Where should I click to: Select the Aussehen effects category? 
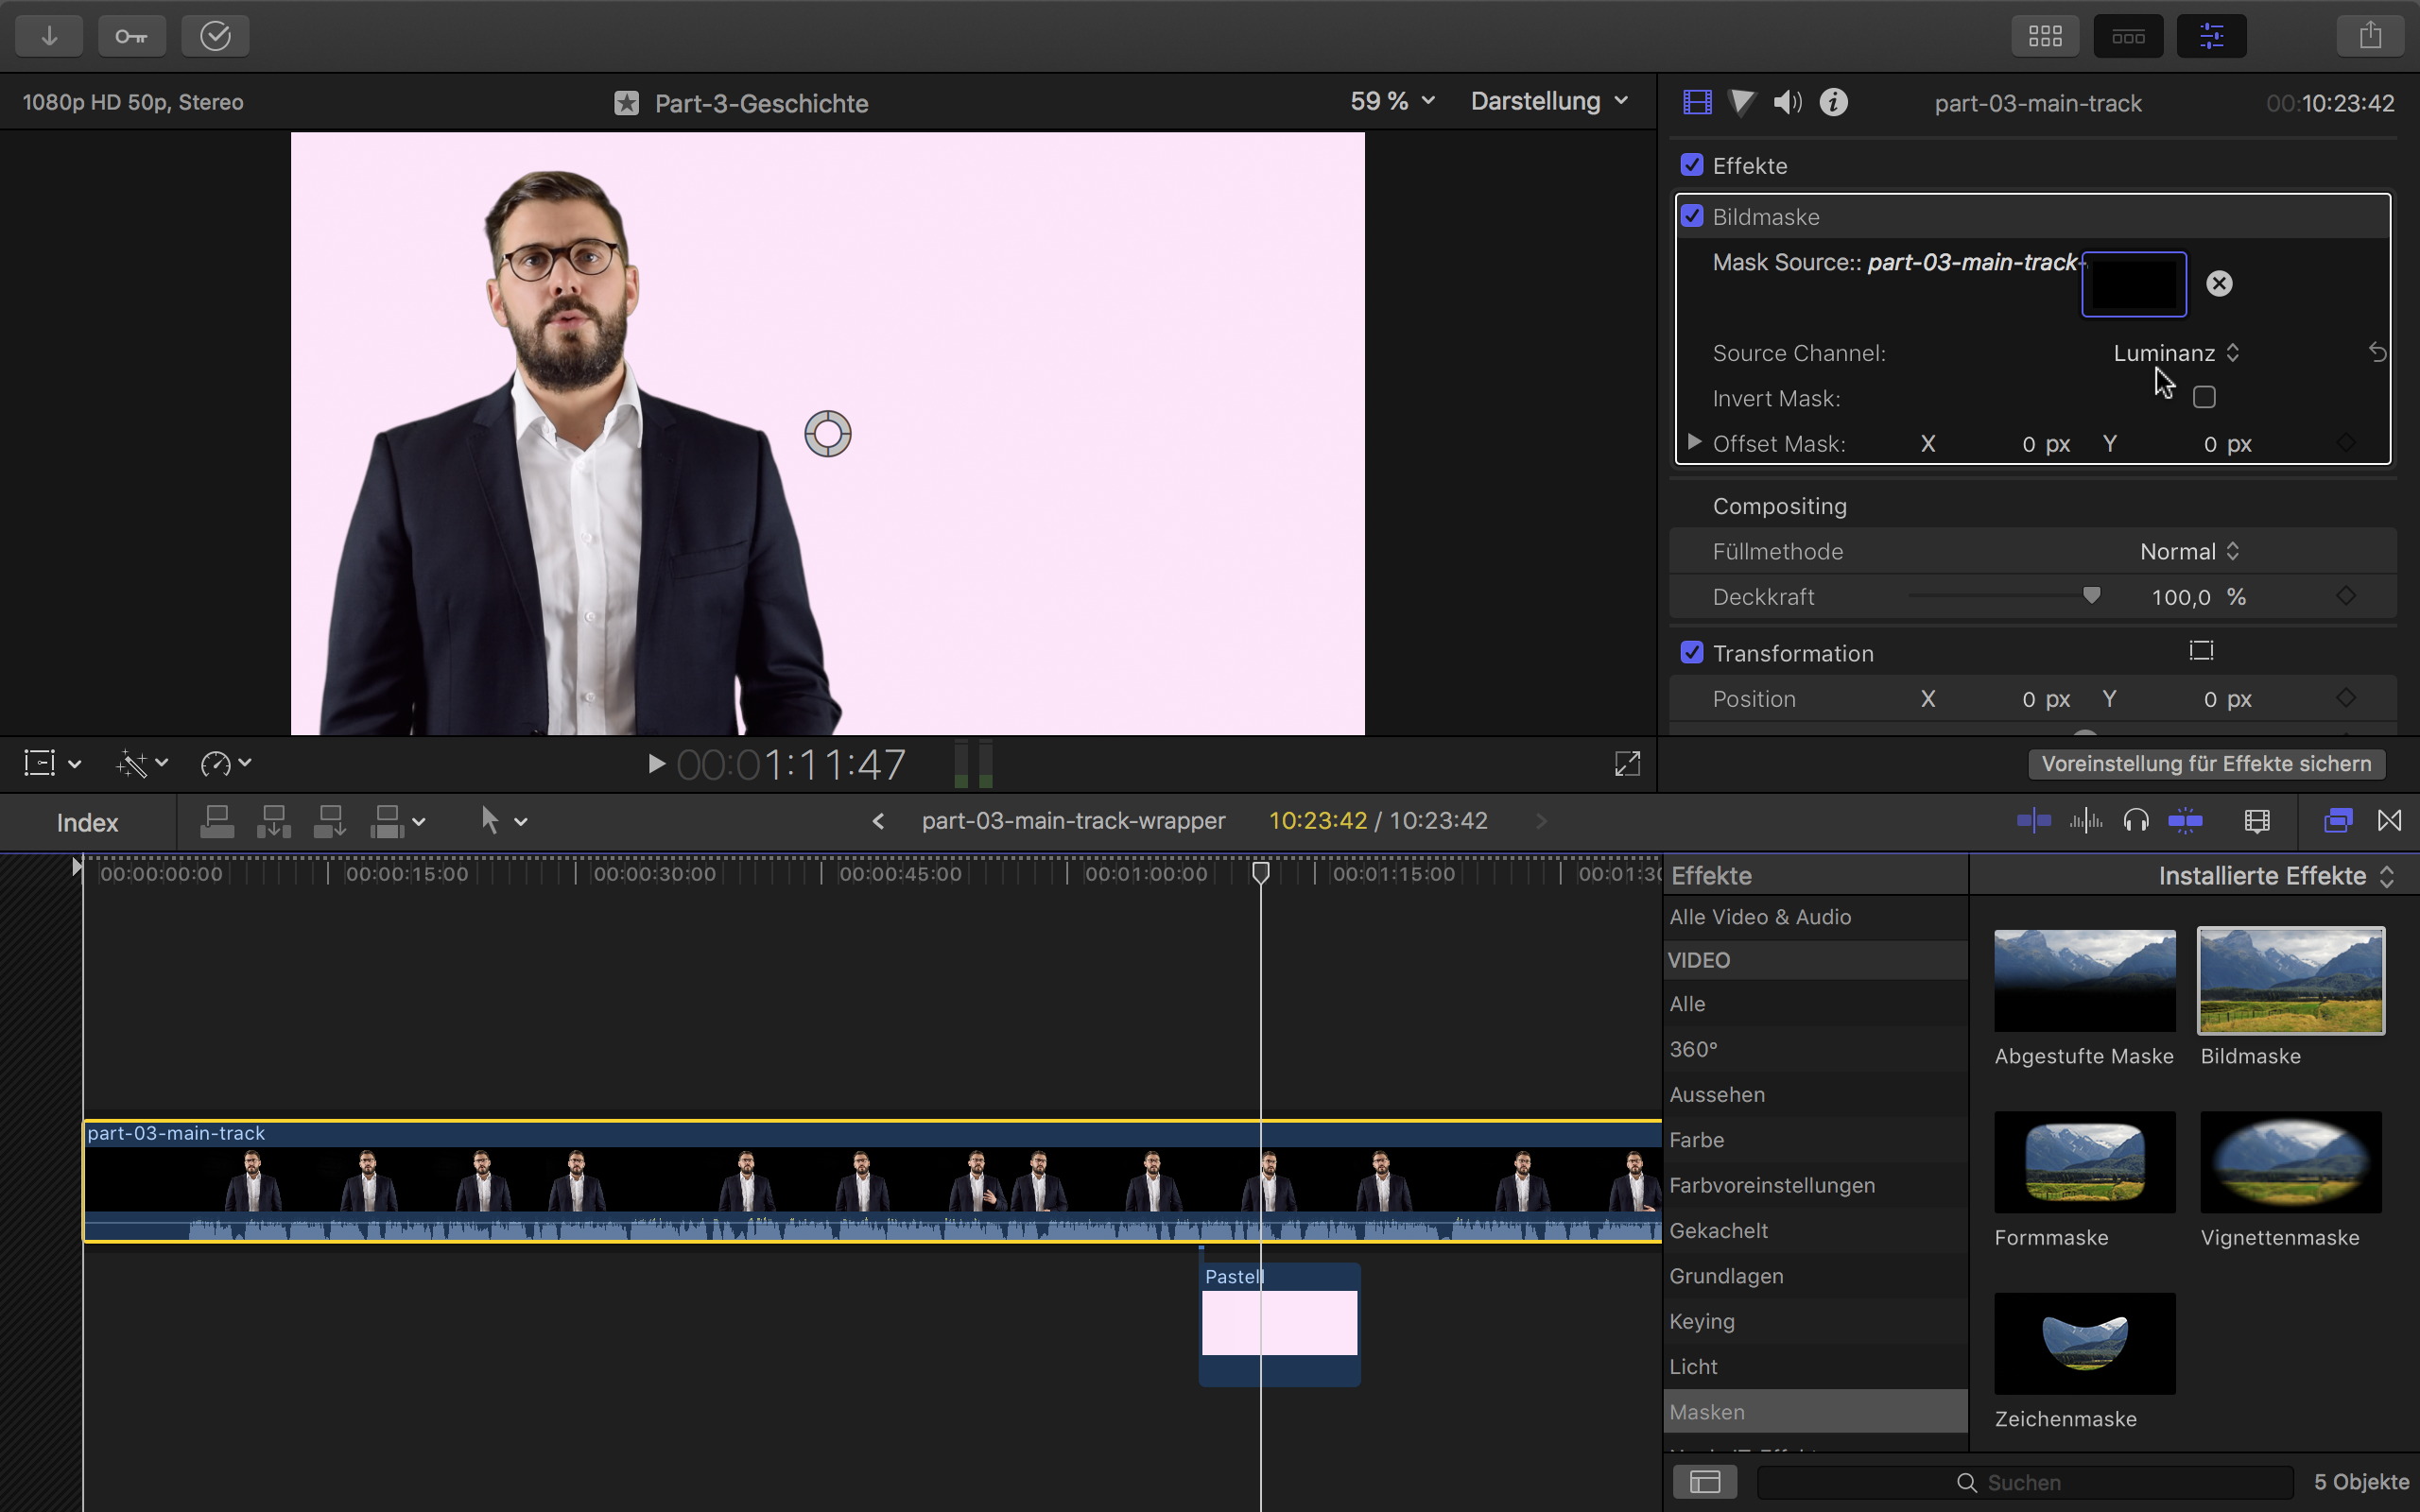click(1815, 1094)
